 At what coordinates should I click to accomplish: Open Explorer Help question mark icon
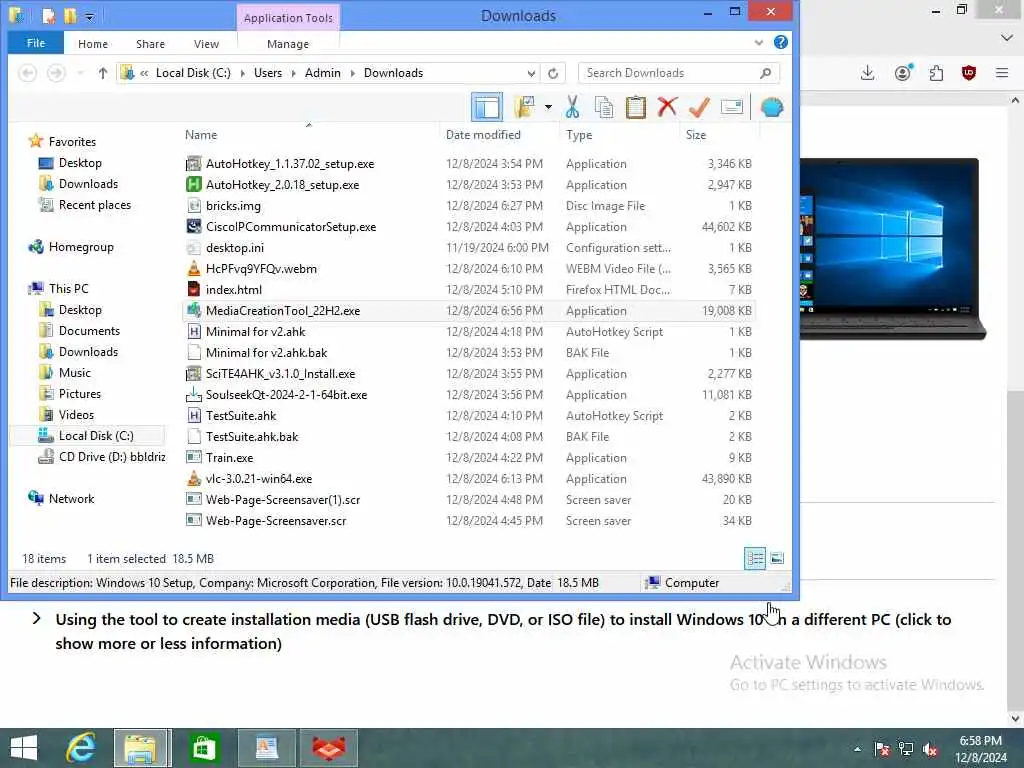tap(780, 42)
